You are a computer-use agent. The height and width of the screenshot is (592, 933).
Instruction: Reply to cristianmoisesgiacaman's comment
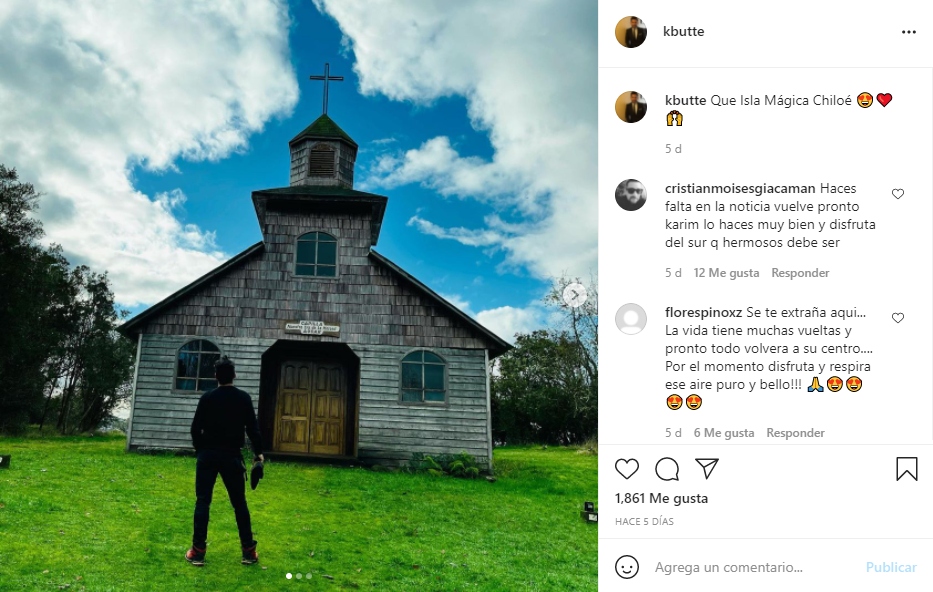pyautogui.click(x=800, y=273)
